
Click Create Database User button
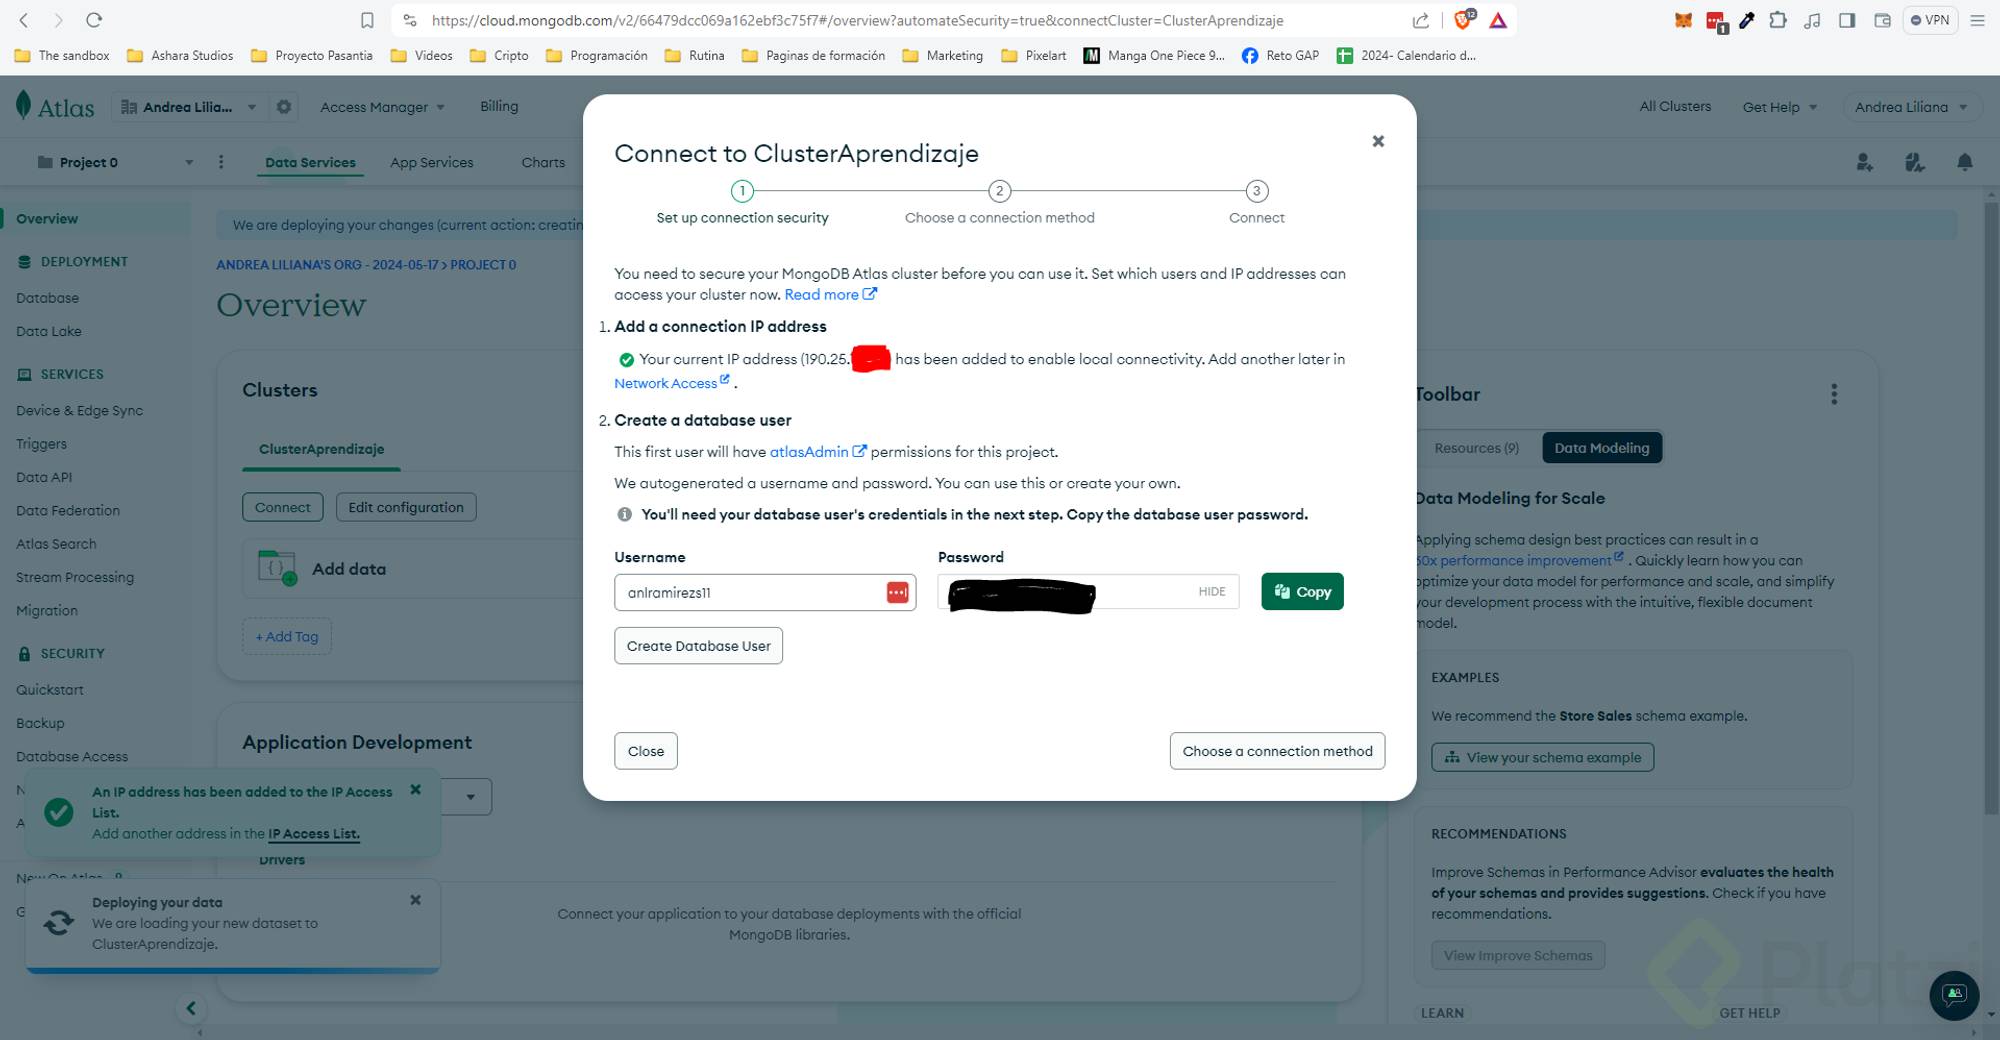[698, 646]
